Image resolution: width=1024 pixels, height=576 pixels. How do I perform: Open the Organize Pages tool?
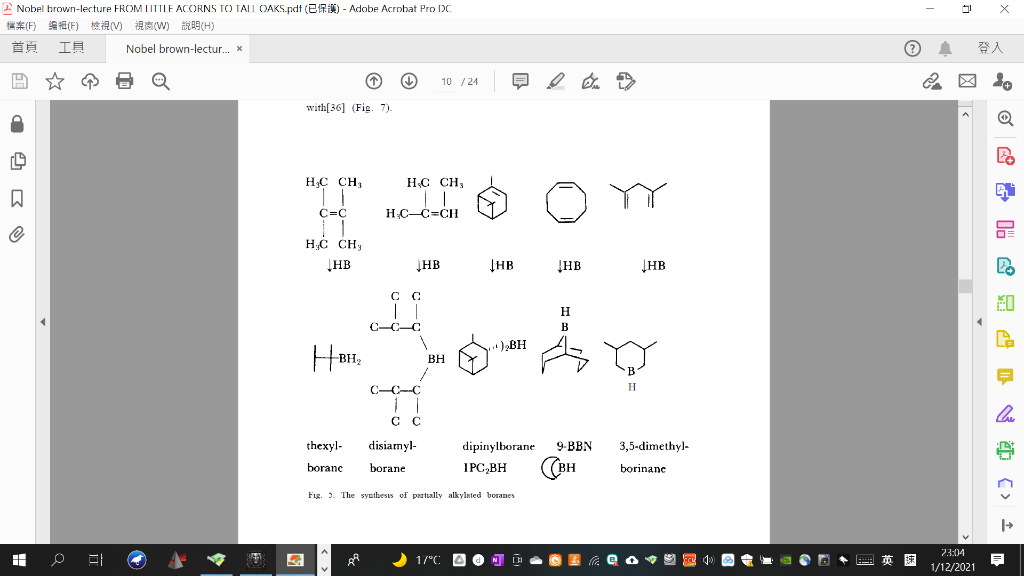1005,229
